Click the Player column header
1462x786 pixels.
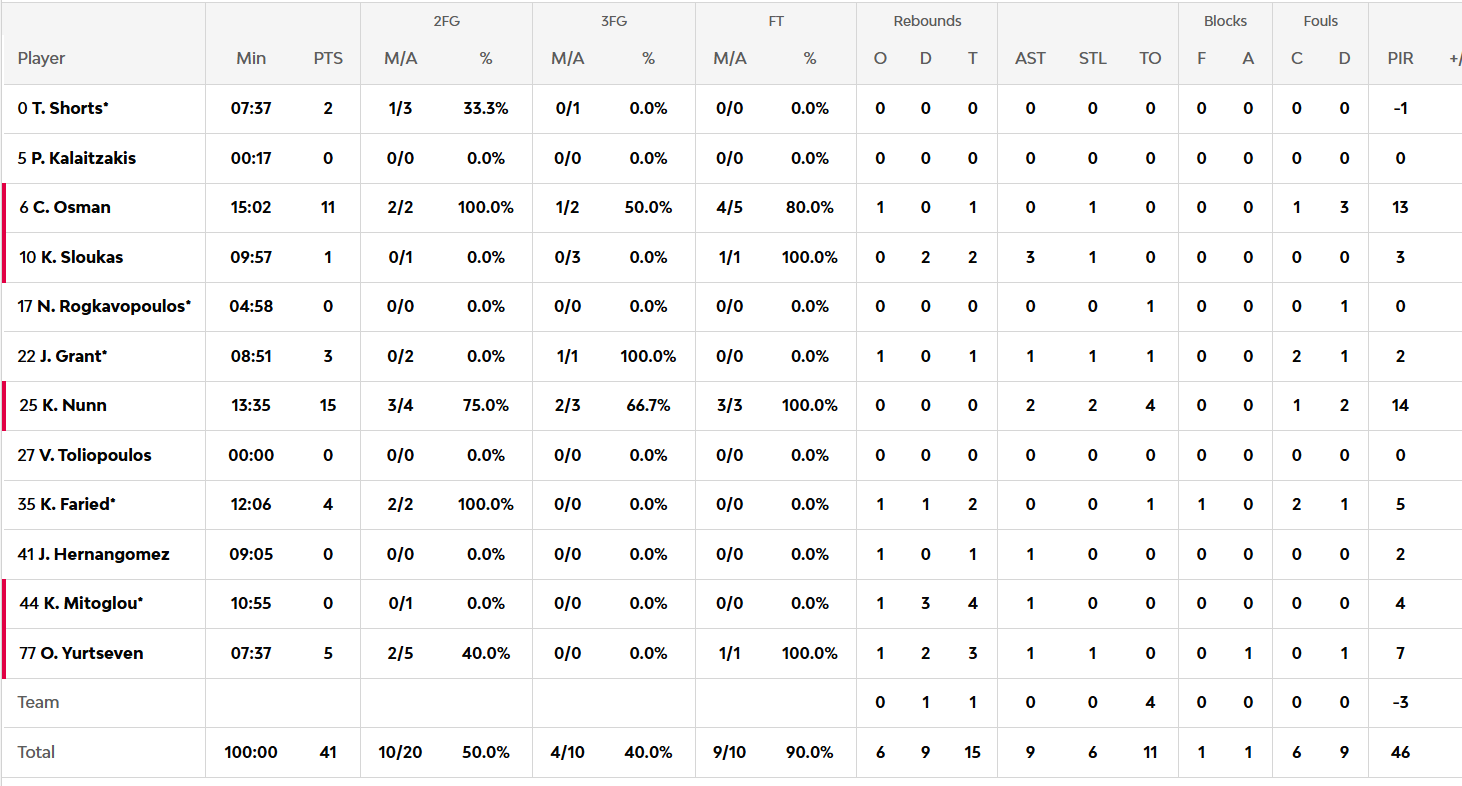[41, 58]
